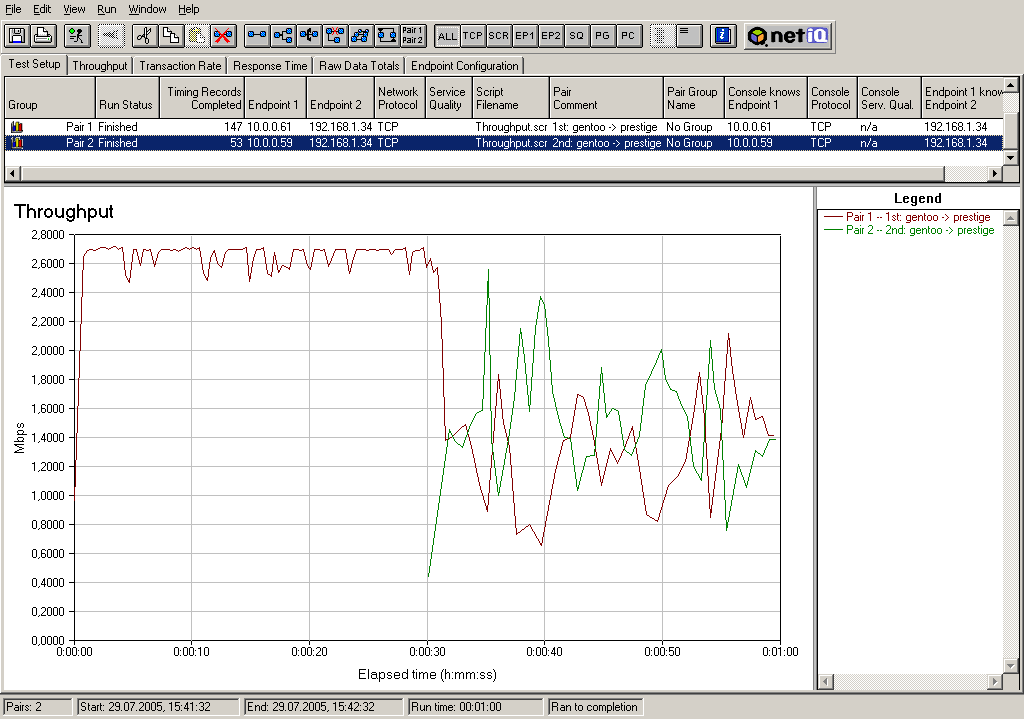Toggle the ALL group filter button
This screenshot has height=719, width=1024.
pyautogui.click(x=447, y=36)
